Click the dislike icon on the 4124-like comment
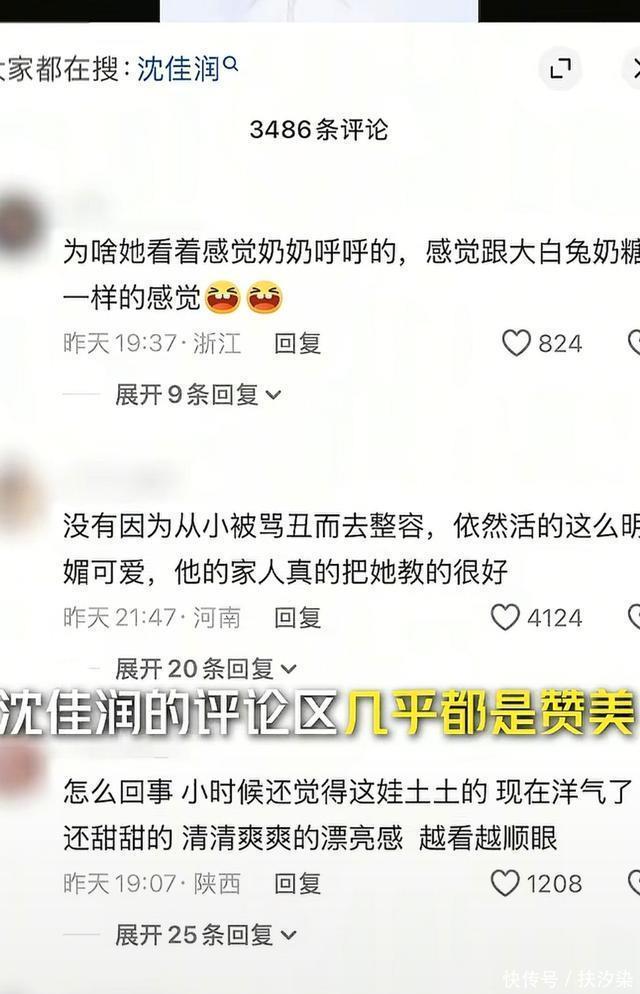This screenshot has width=640, height=994. pyautogui.click(x=634, y=617)
